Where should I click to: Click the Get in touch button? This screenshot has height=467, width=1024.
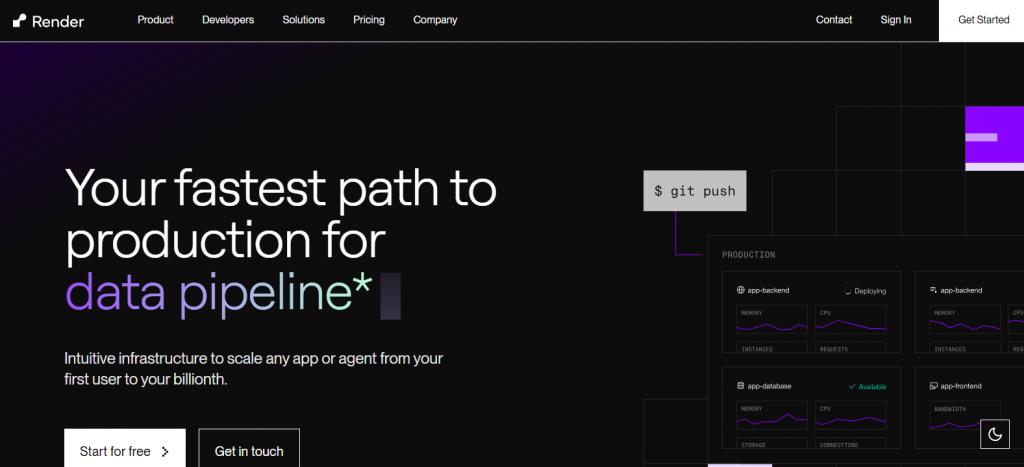[x=249, y=449]
